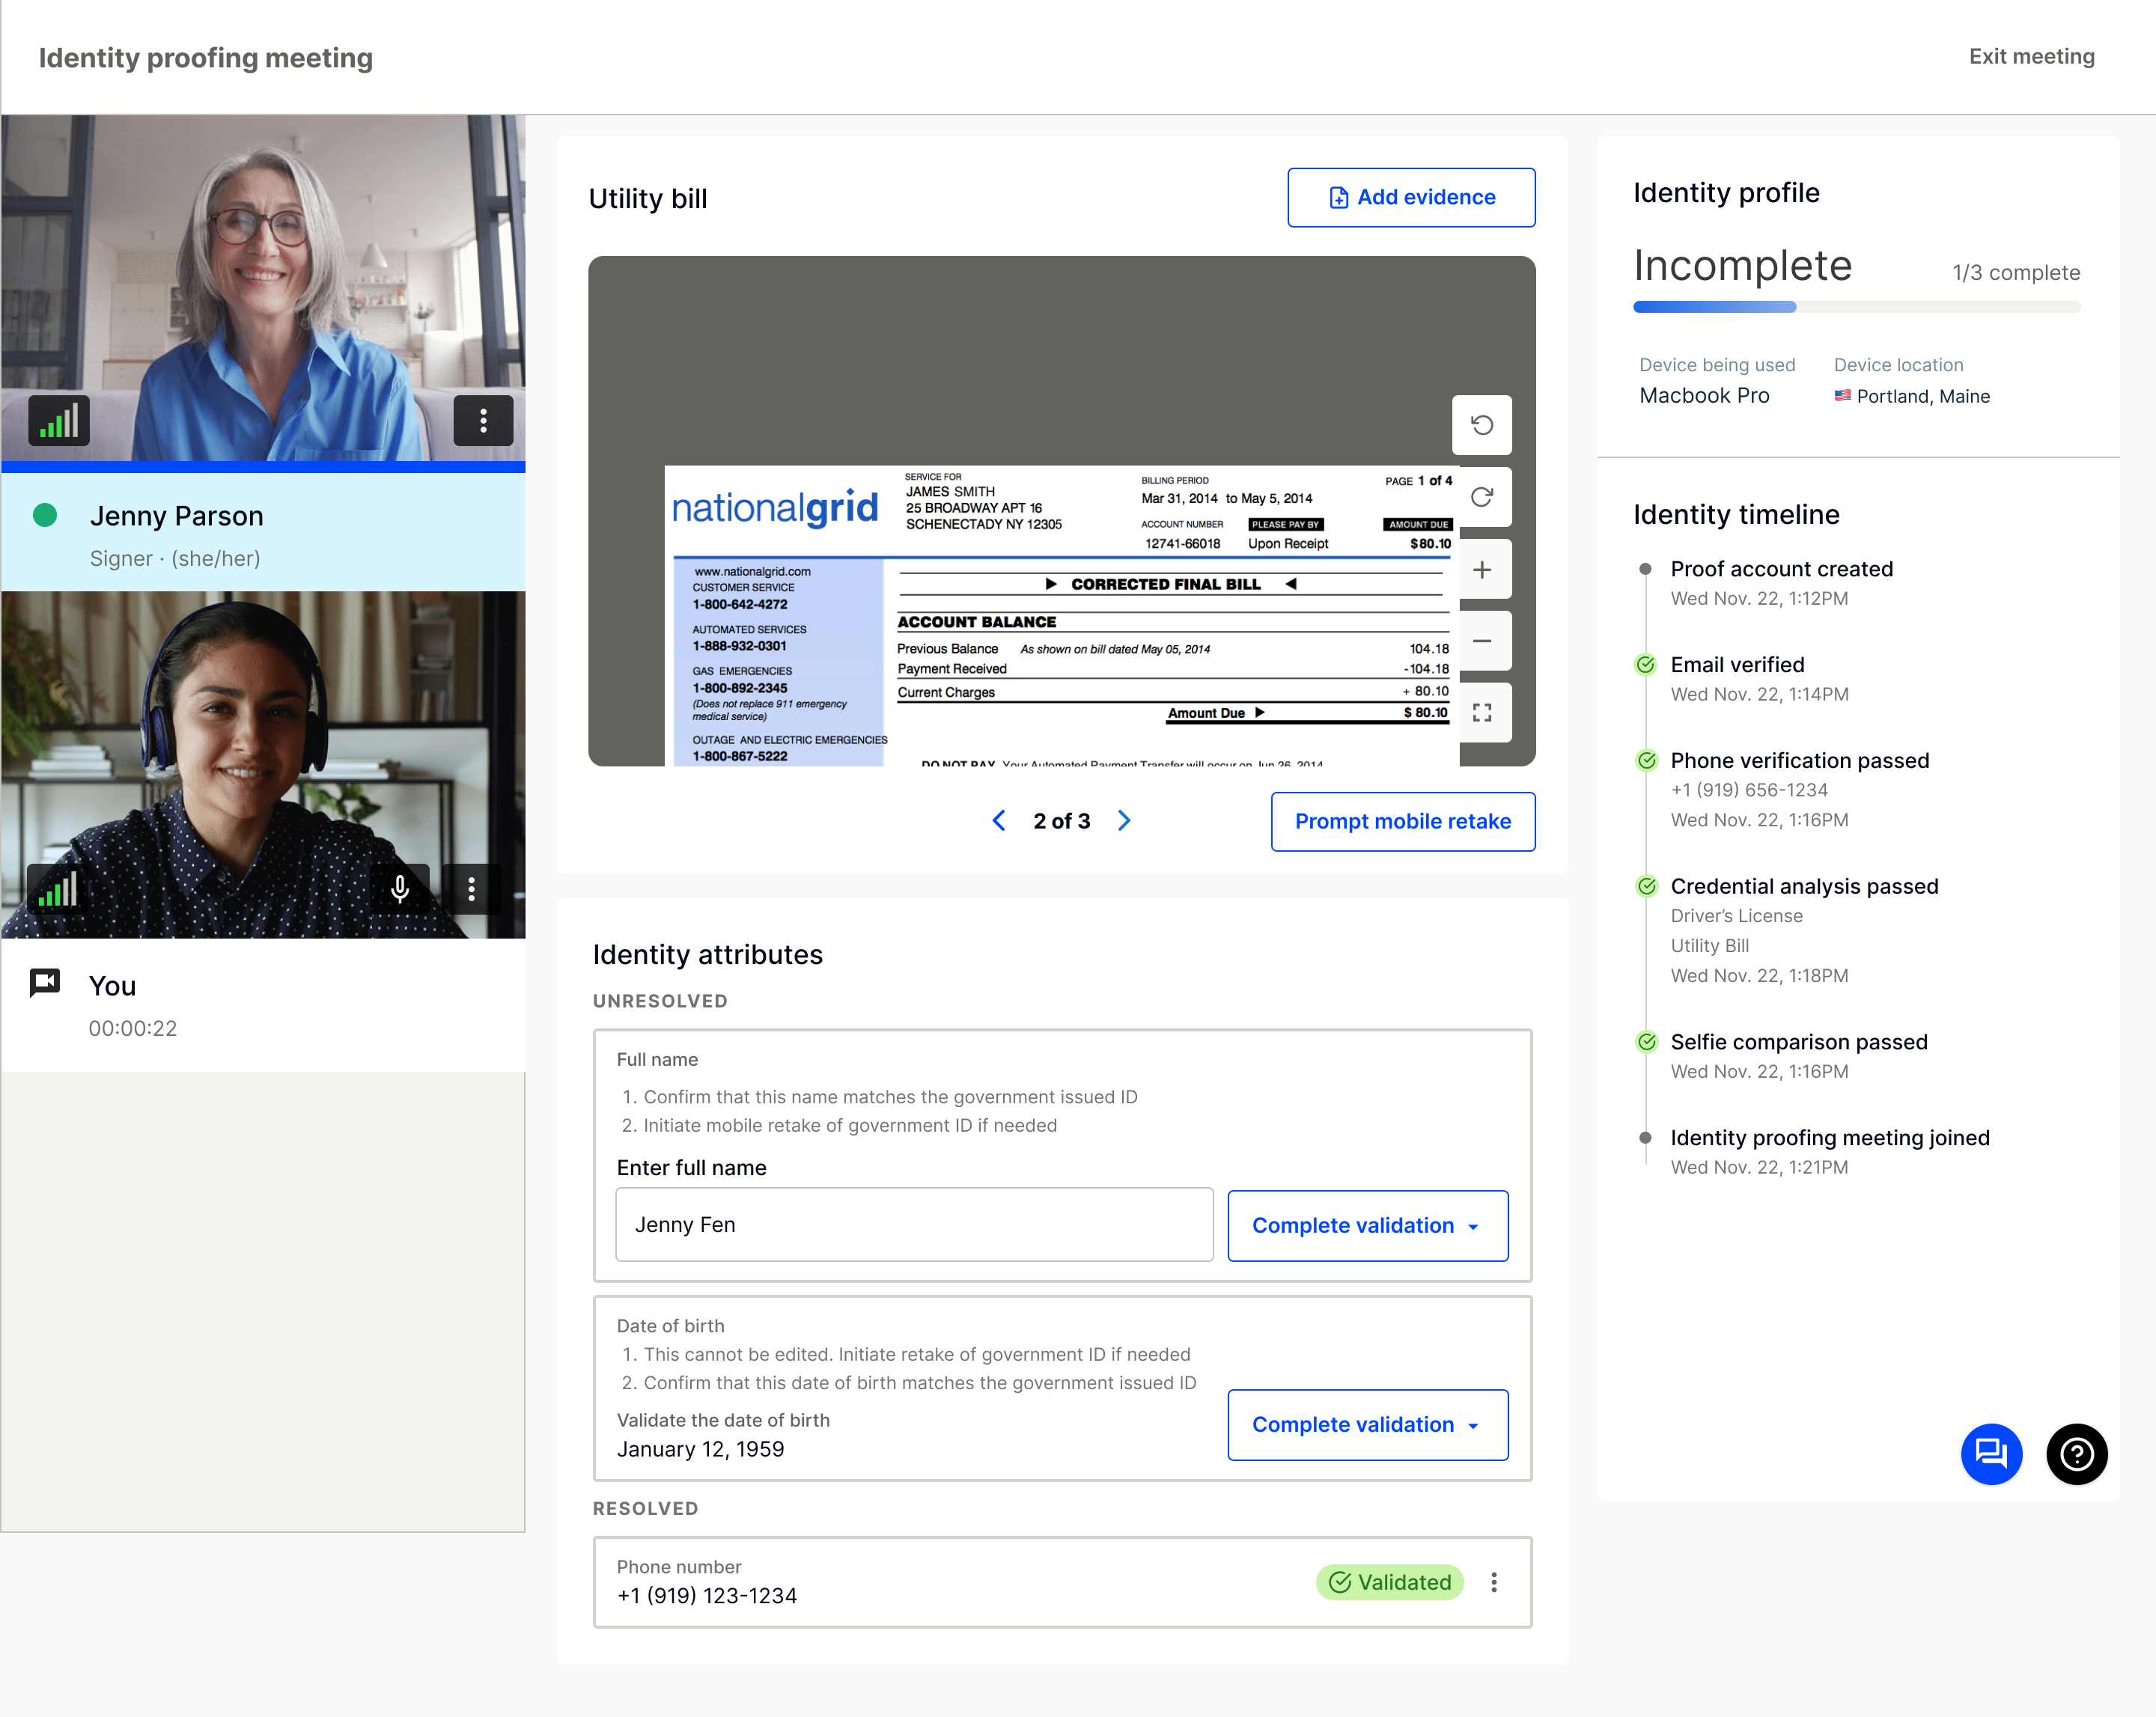Open document in fullscreen view
Viewport: 2156px width, 1717px height.
[x=1481, y=712]
